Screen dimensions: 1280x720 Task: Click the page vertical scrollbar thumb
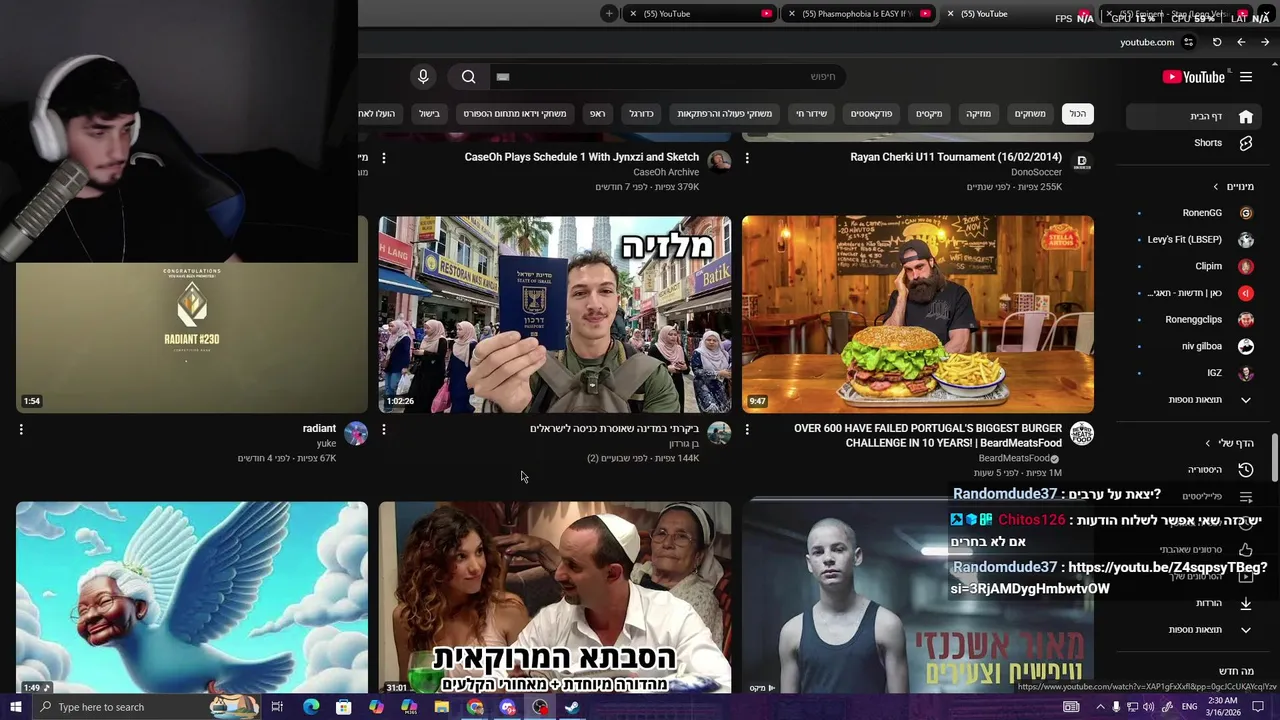coord(1274,458)
